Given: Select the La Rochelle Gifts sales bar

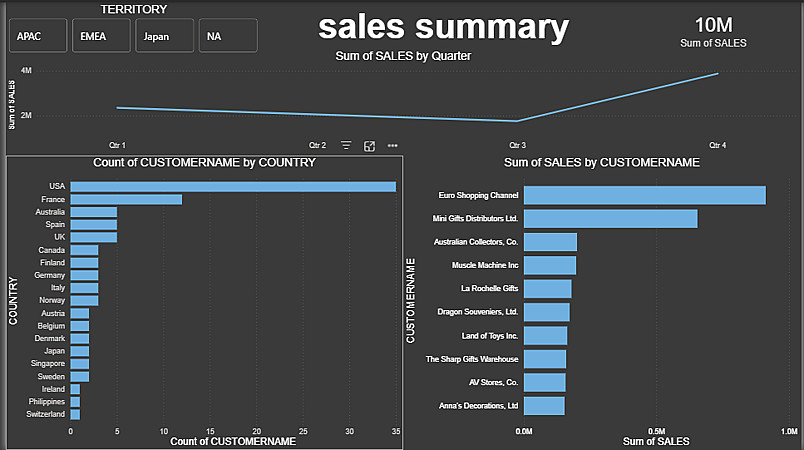Looking at the screenshot, I should click(548, 289).
